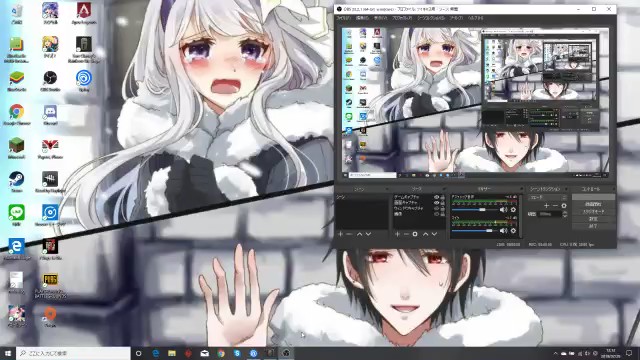Open the フェード transition dropdown

(548, 198)
